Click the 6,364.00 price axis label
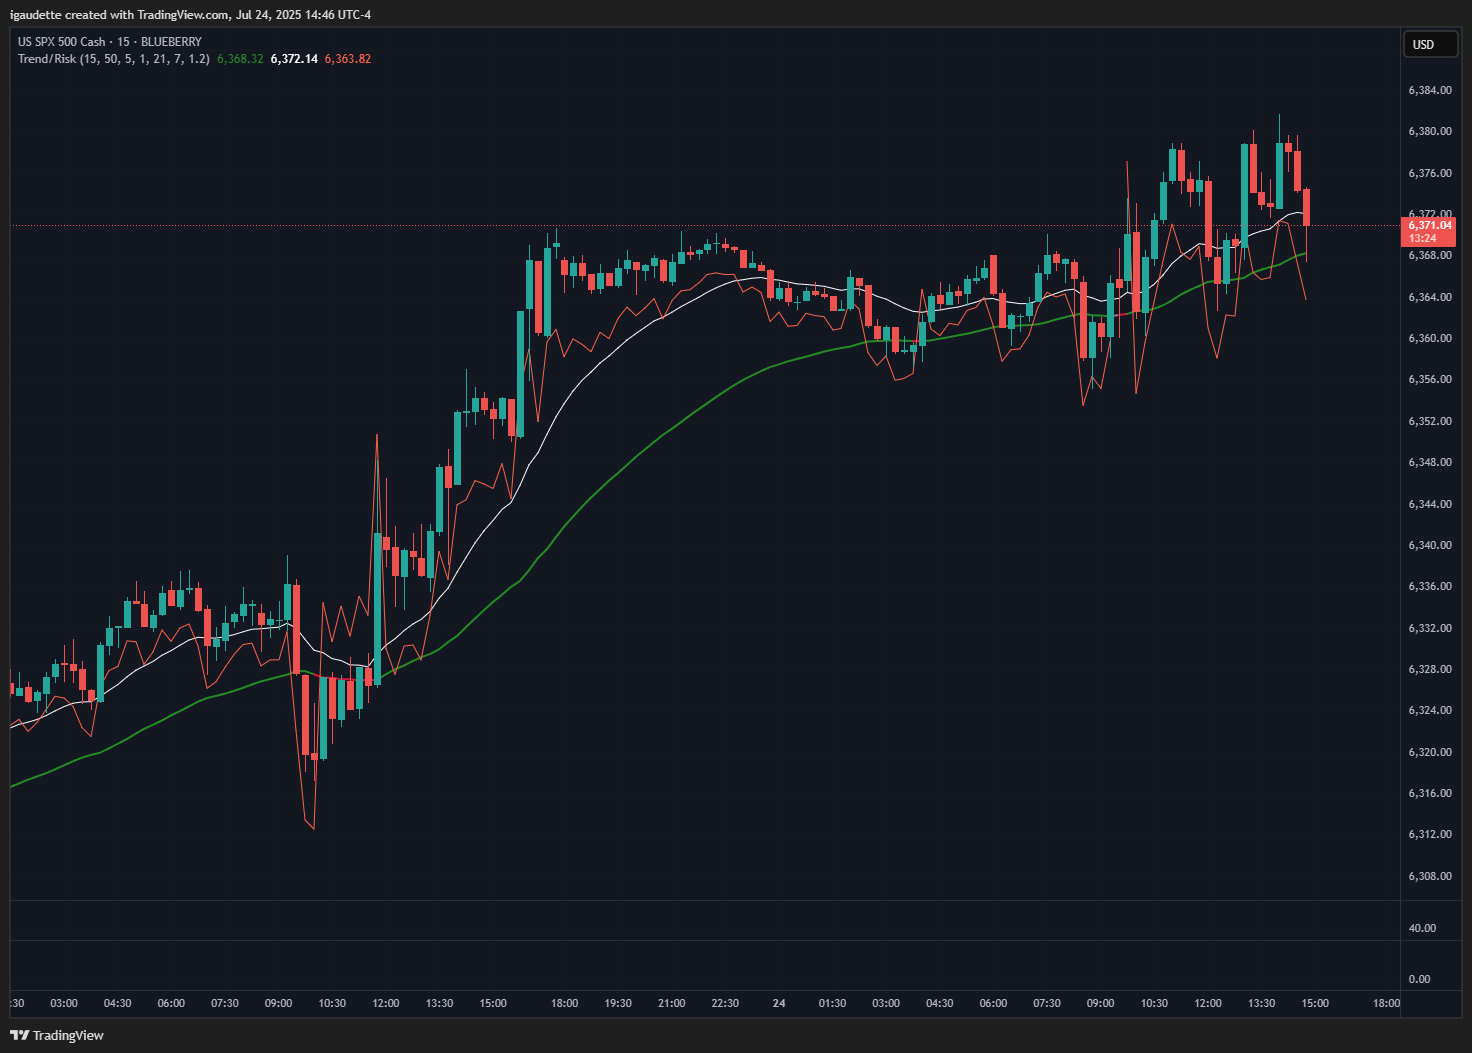 click(x=1430, y=298)
